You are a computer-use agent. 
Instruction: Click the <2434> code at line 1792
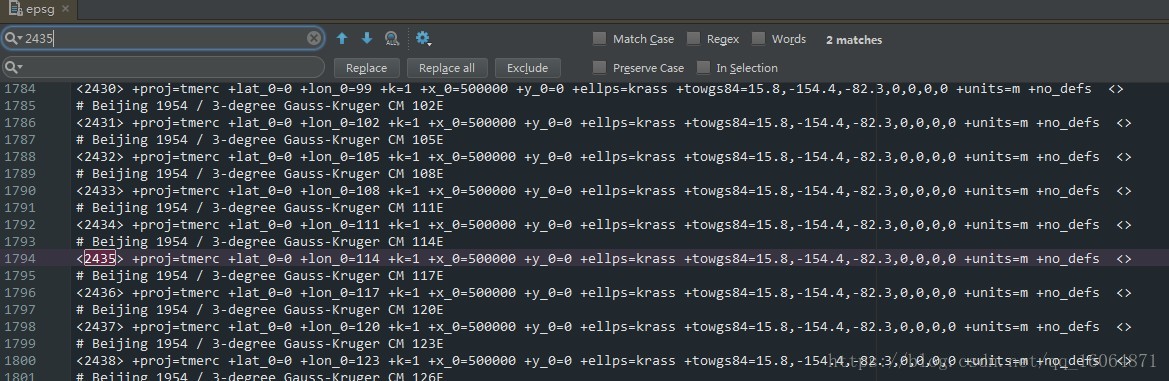[x=100, y=225]
